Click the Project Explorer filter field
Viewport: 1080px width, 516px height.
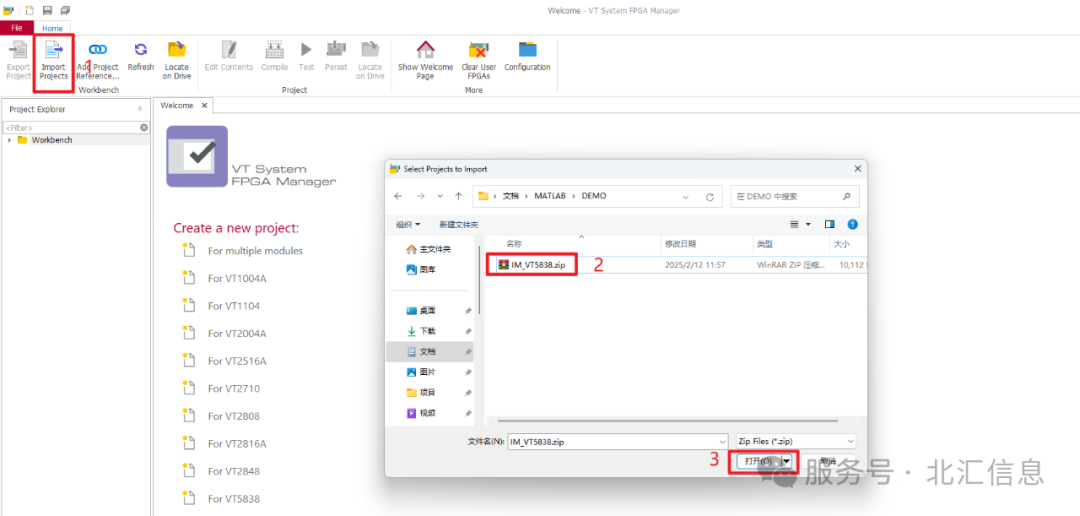click(x=71, y=127)
